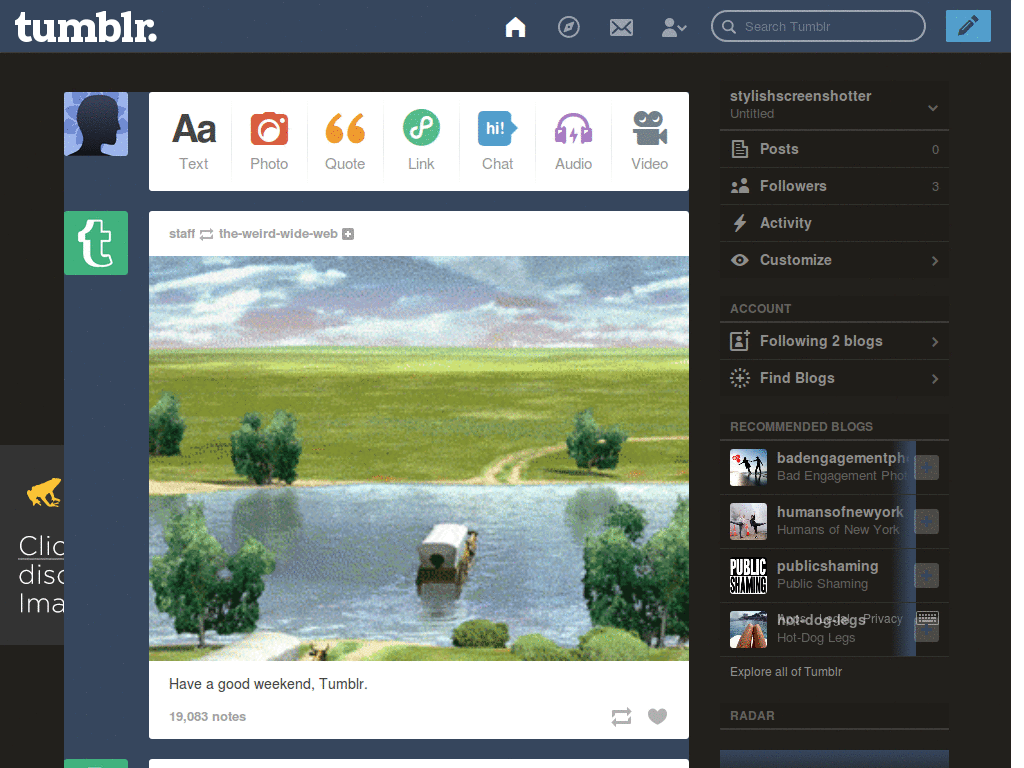Reblog the staff post
This screenshot has width=1024, height=768.
click(x=621, y=716)
